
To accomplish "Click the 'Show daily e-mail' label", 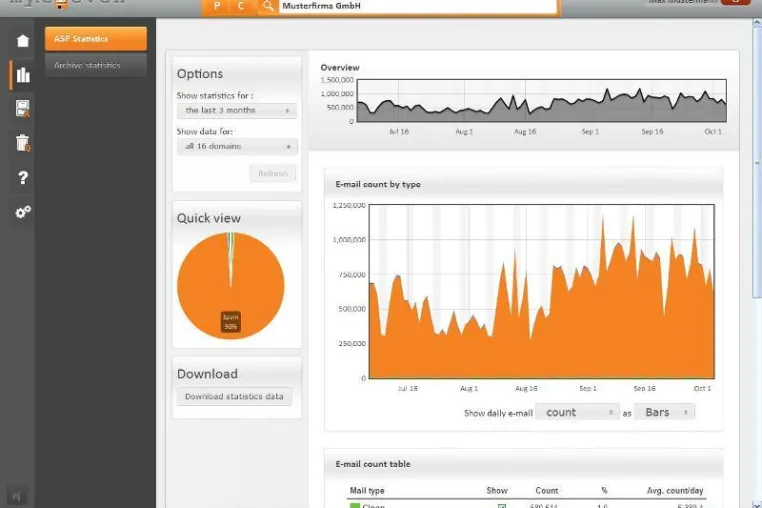I will click(498, 413).
